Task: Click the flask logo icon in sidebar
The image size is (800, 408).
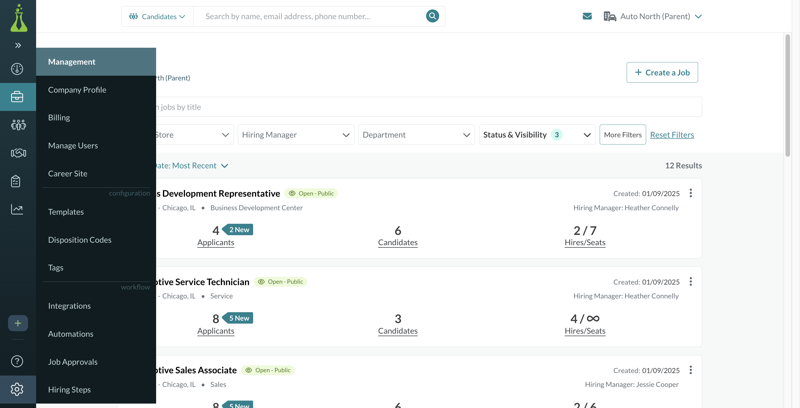Action: point(18,17)
